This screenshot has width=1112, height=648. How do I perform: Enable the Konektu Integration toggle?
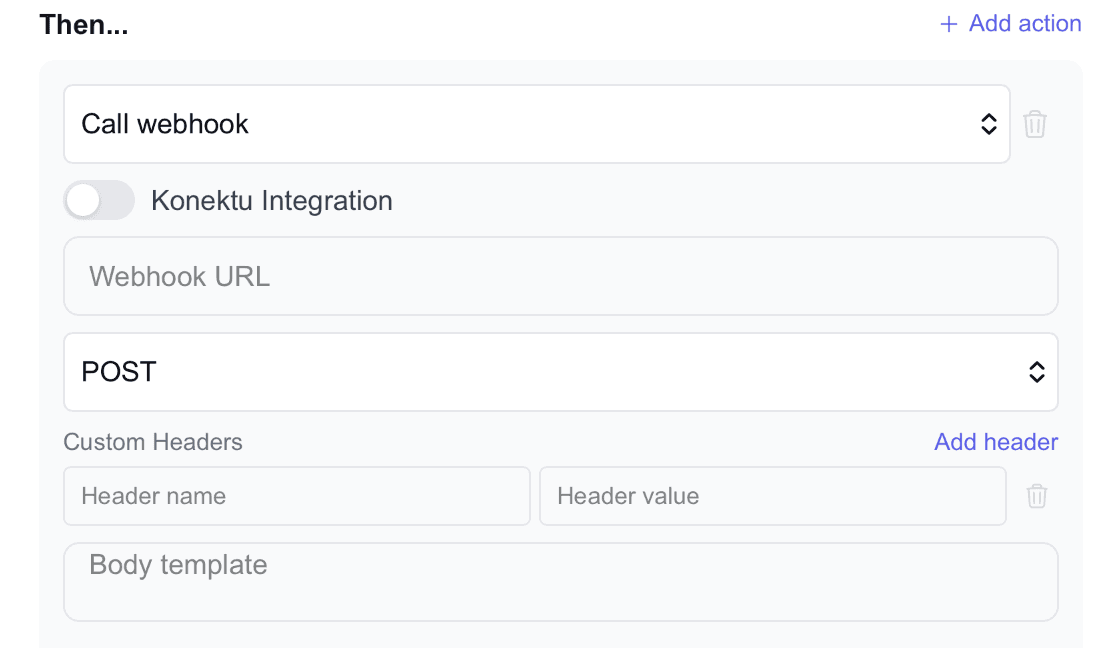[x=99, y=200]
